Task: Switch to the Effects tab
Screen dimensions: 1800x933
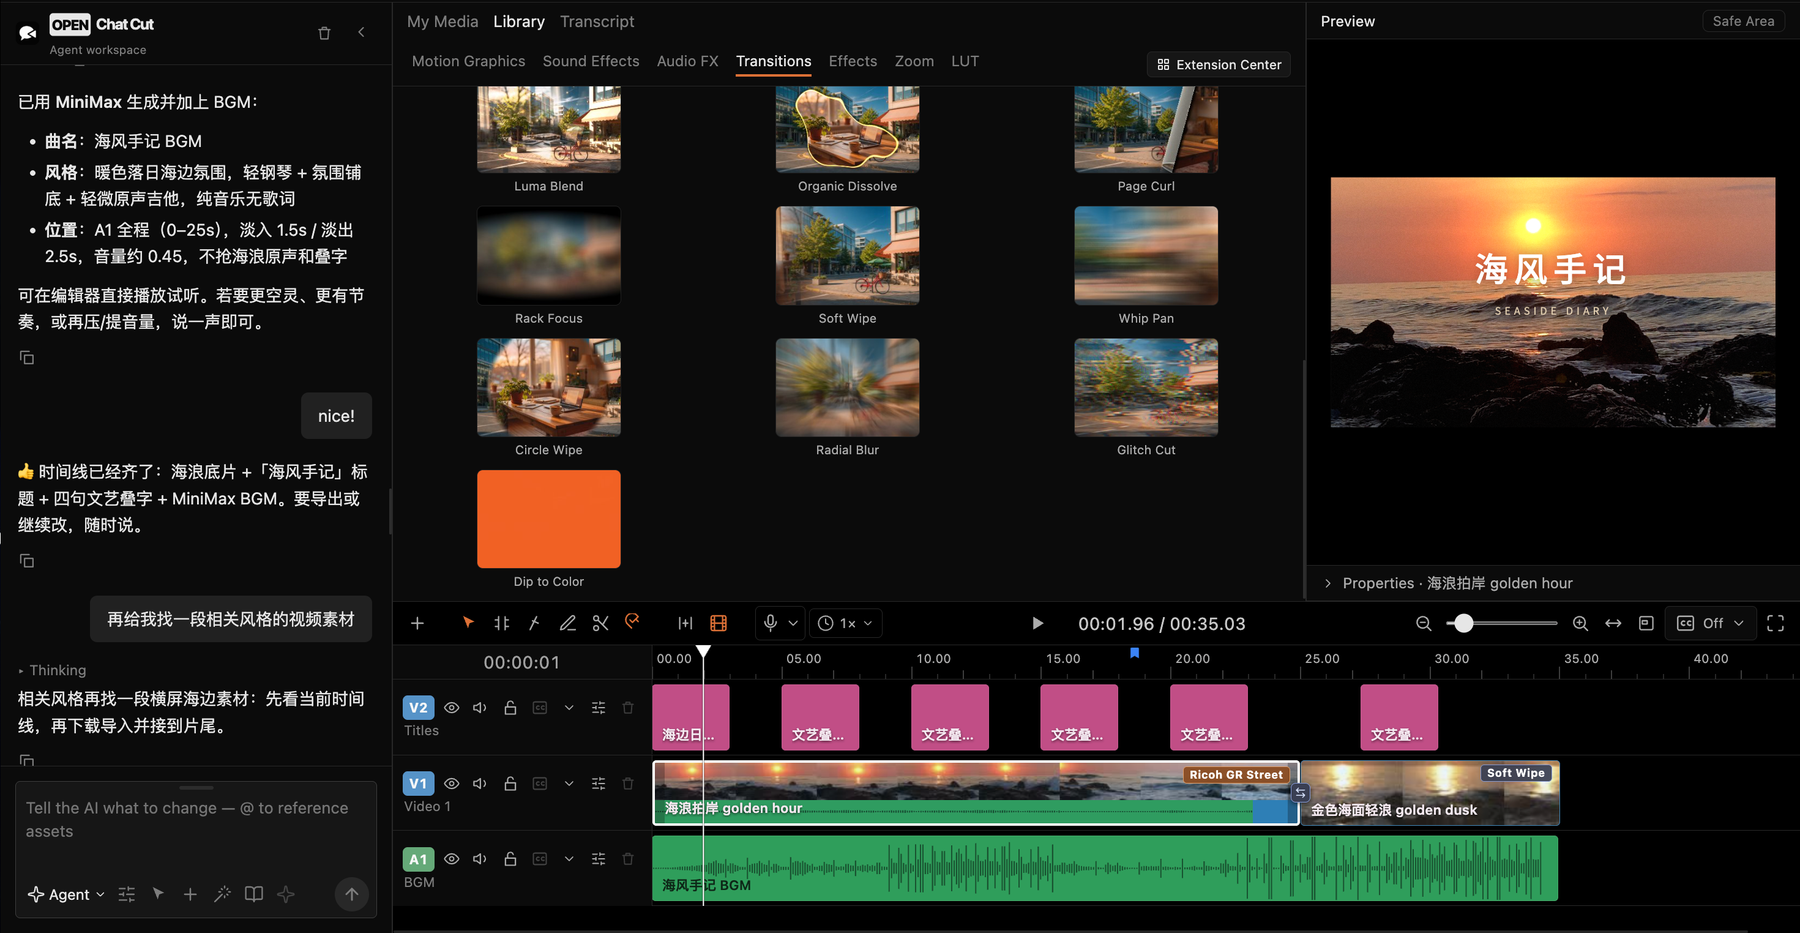Action: [x=852, y=61]
